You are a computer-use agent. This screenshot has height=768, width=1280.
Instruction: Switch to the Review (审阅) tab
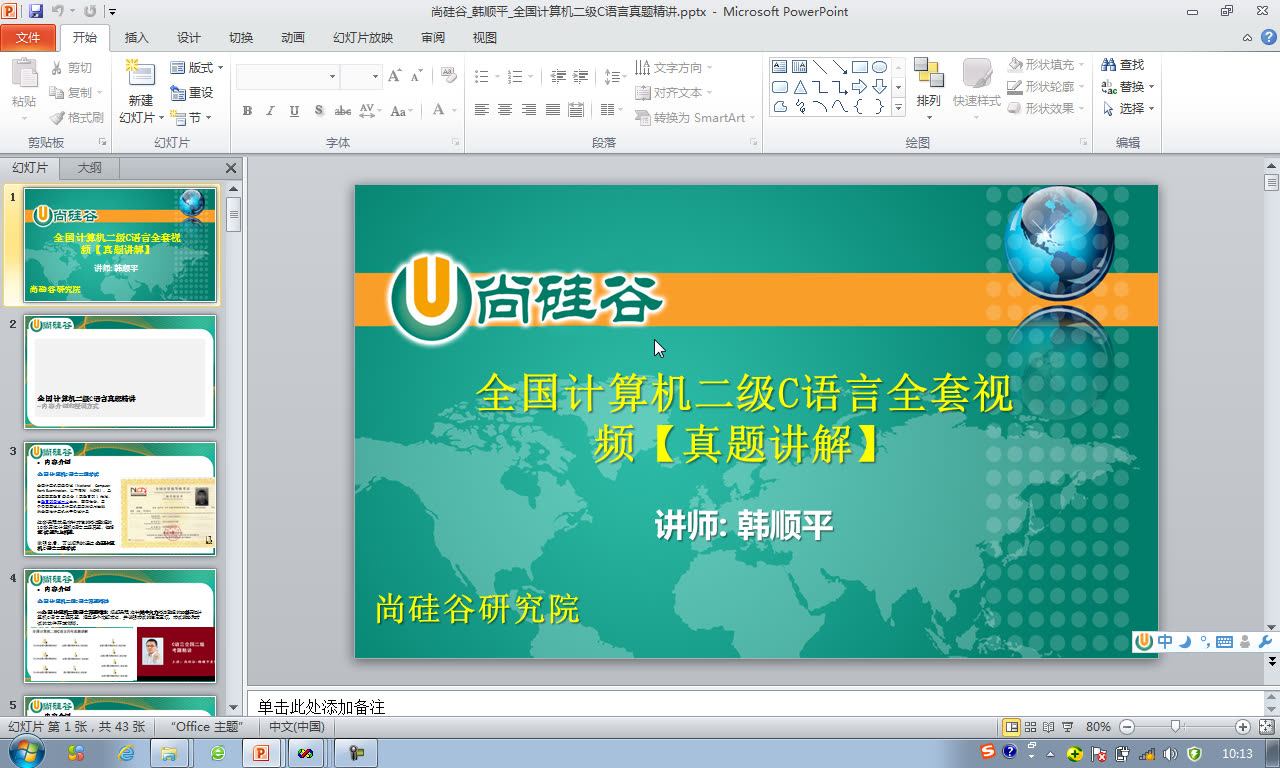coord(433,38)
